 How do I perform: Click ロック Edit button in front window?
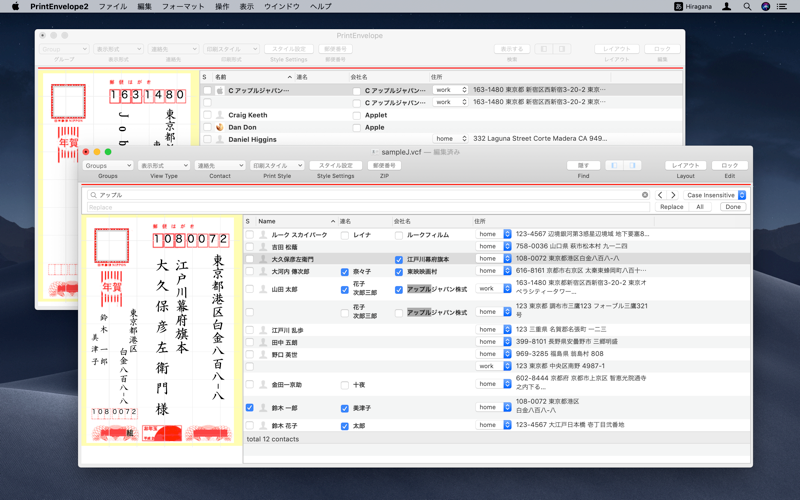(730, 165)
